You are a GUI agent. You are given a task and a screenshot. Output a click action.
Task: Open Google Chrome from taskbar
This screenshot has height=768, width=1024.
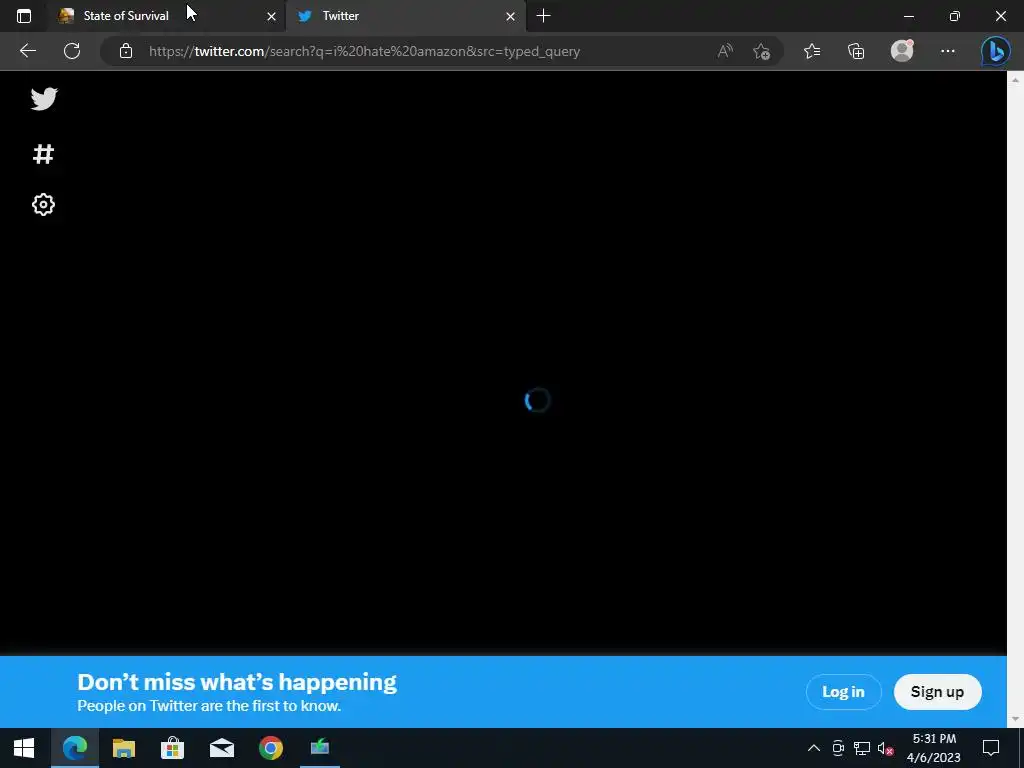(x=270, y=748)
